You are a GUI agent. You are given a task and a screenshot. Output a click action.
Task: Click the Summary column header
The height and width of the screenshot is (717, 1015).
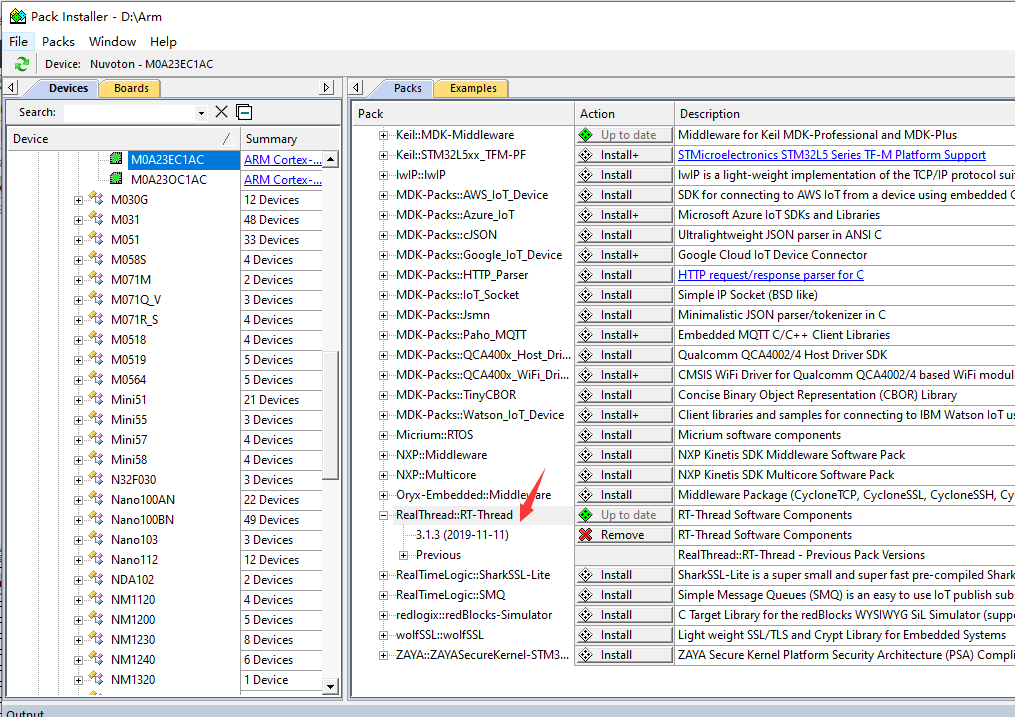click(x=290, y=138)
